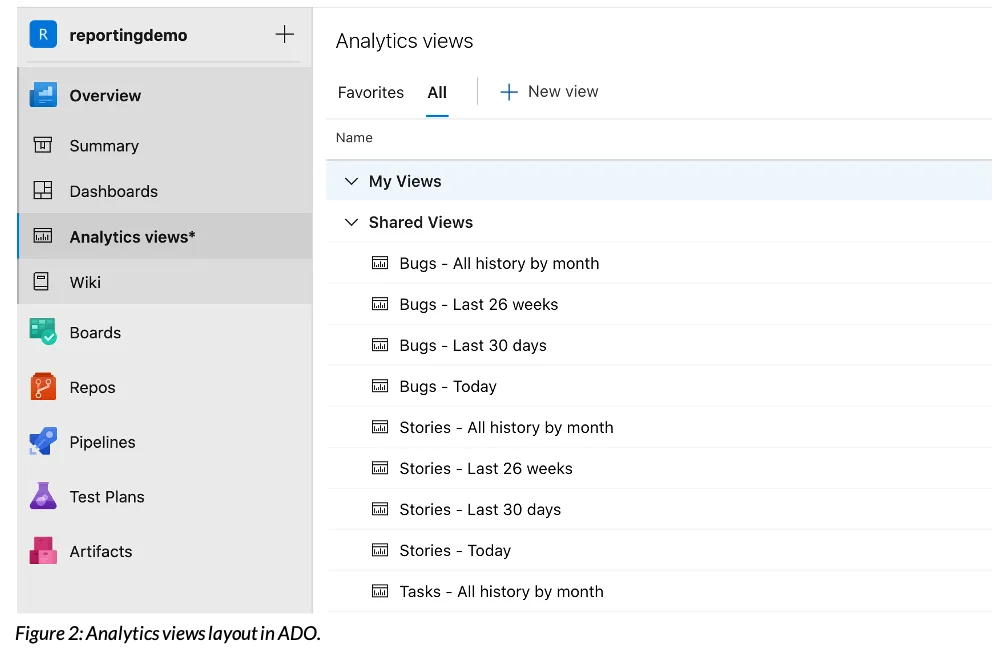Viewport: 993px width, 656px height.
Task: Click icon of Stories - Last 26 weeks
Action: pos(380,468)
